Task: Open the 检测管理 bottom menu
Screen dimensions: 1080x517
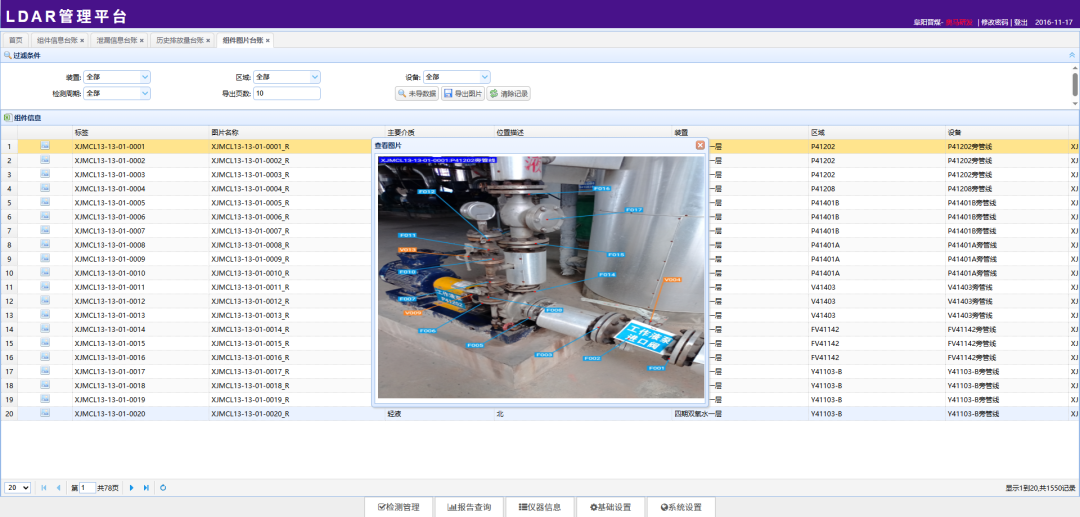Action: point(399,507)
